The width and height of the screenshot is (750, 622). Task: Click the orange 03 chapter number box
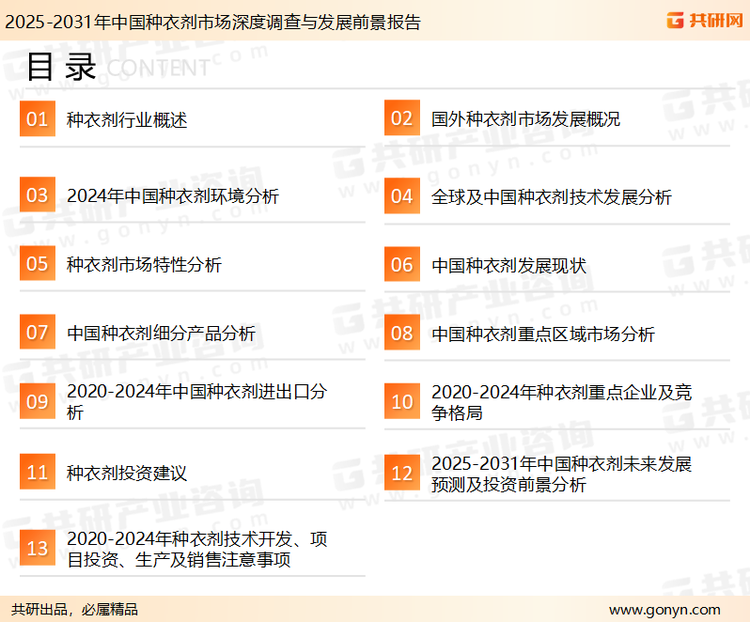point(37,195)
